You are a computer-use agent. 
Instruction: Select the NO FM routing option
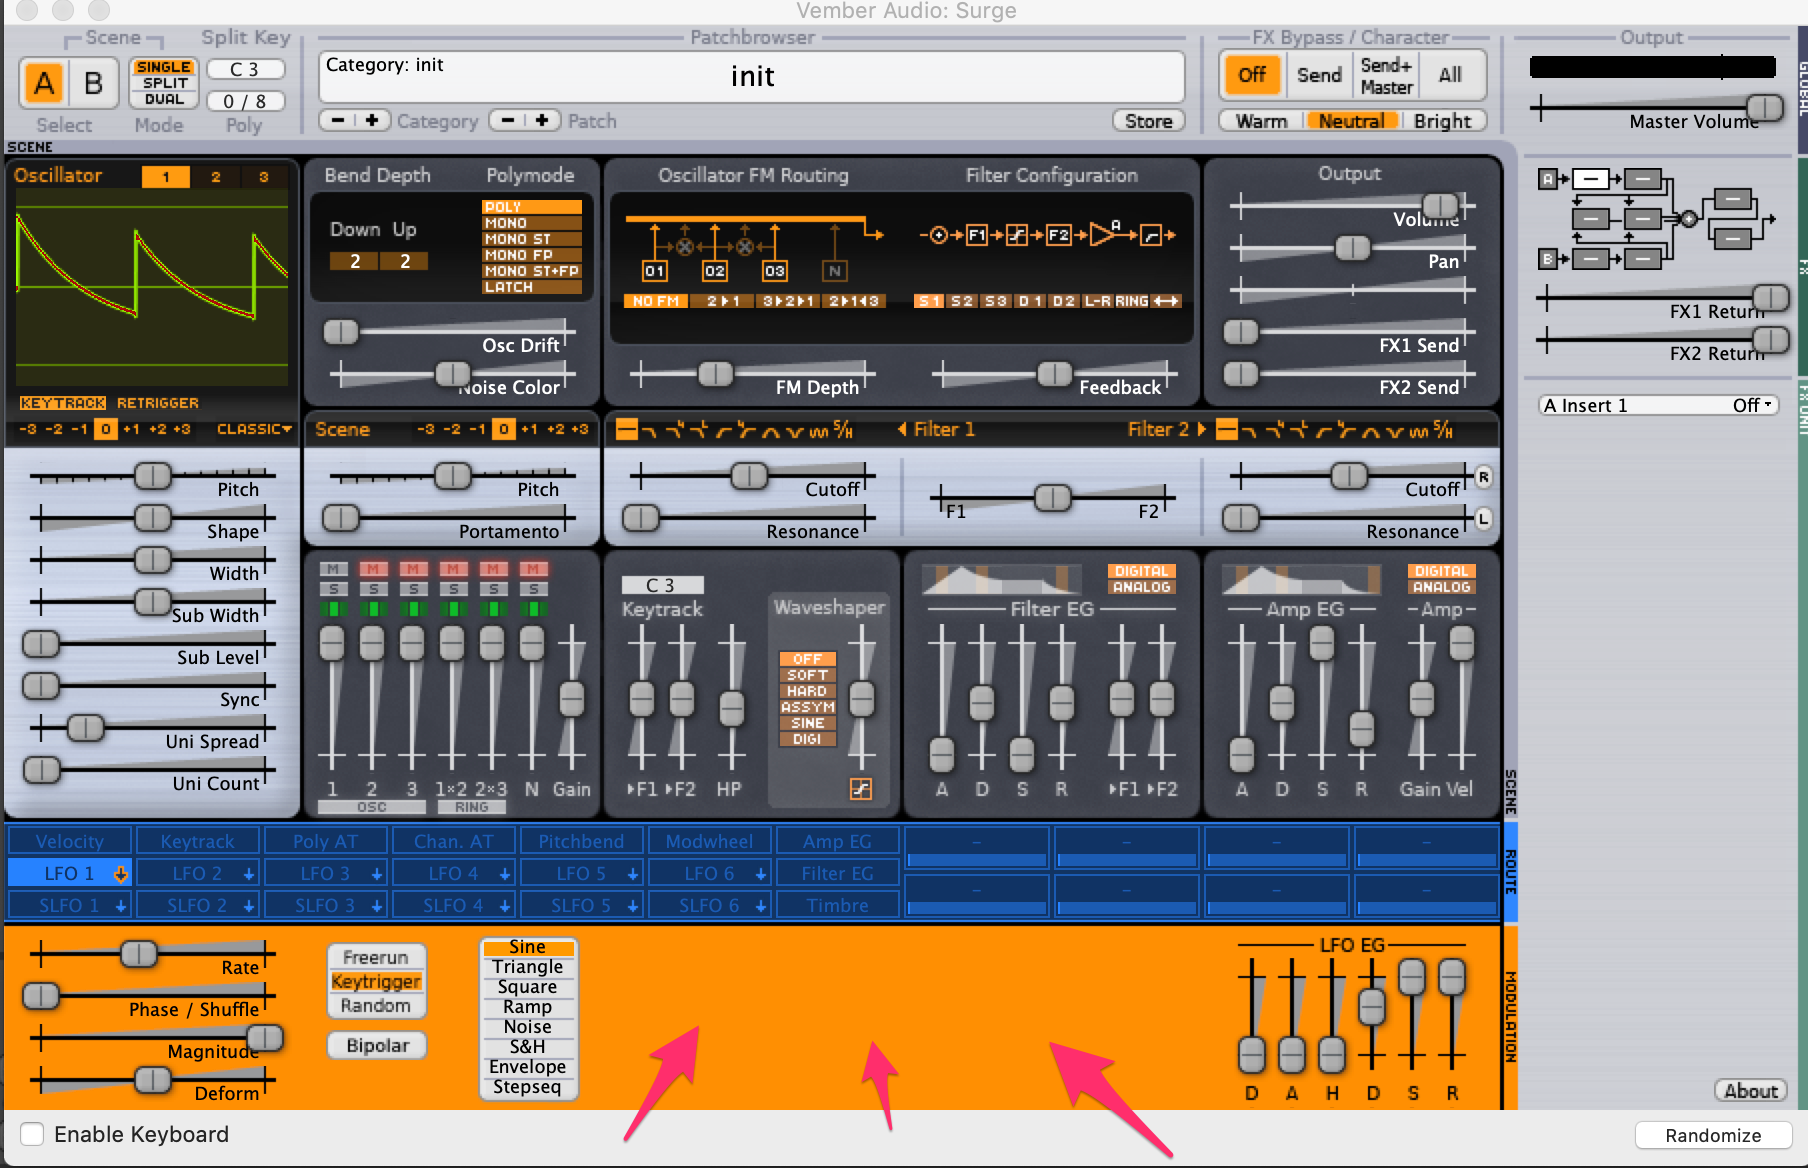pyautogui.click(x=656, y=301)
